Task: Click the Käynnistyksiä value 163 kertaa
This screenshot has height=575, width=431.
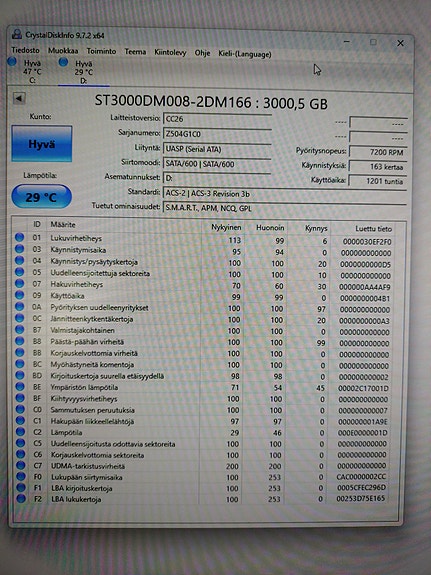Action: click(x=378, y=167)
